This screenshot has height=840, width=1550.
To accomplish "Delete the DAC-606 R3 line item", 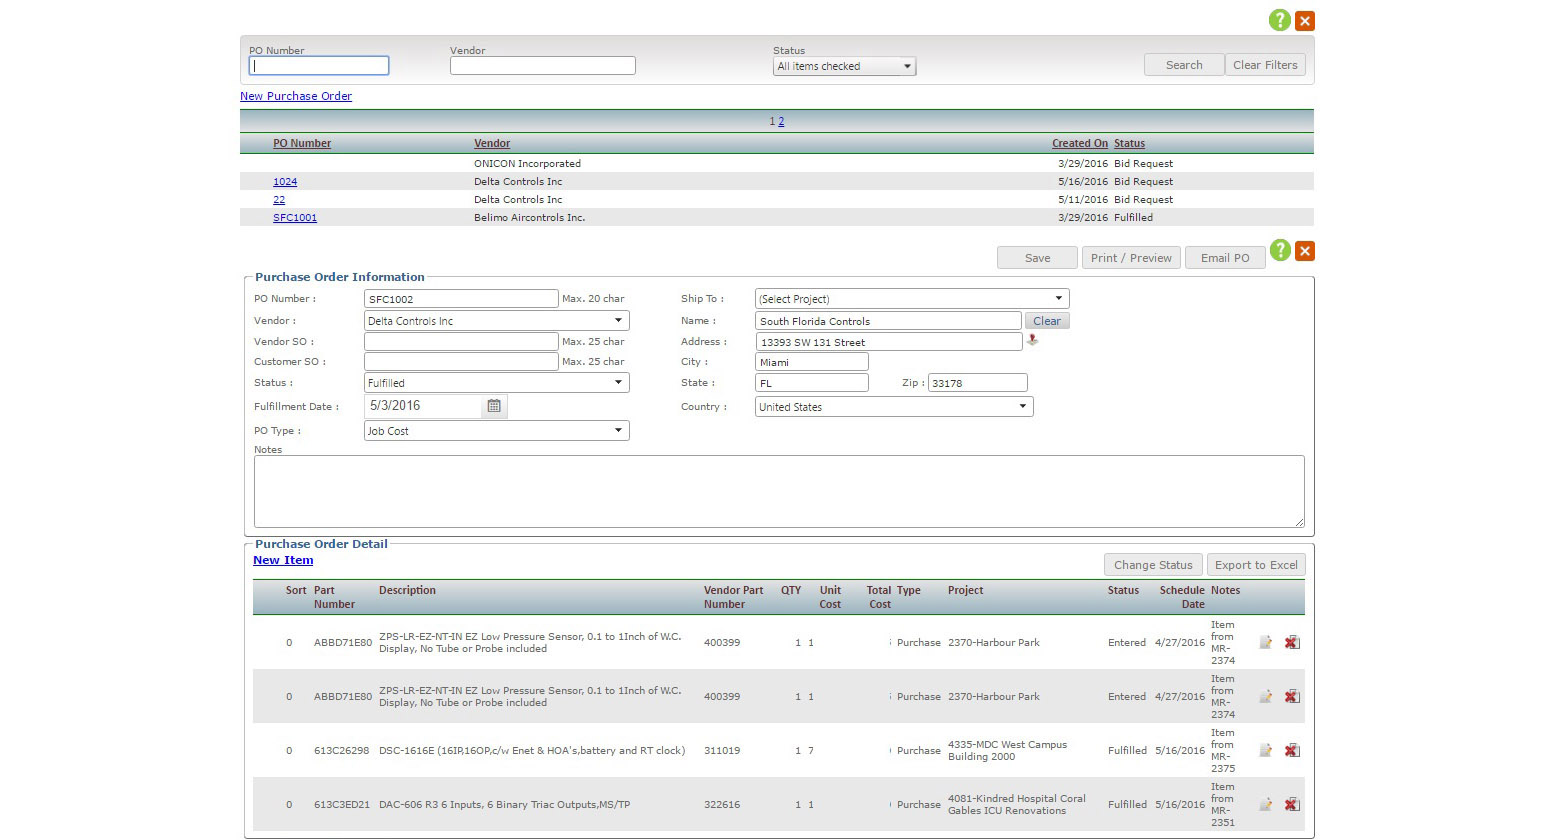I will (x=1292, y=805).
